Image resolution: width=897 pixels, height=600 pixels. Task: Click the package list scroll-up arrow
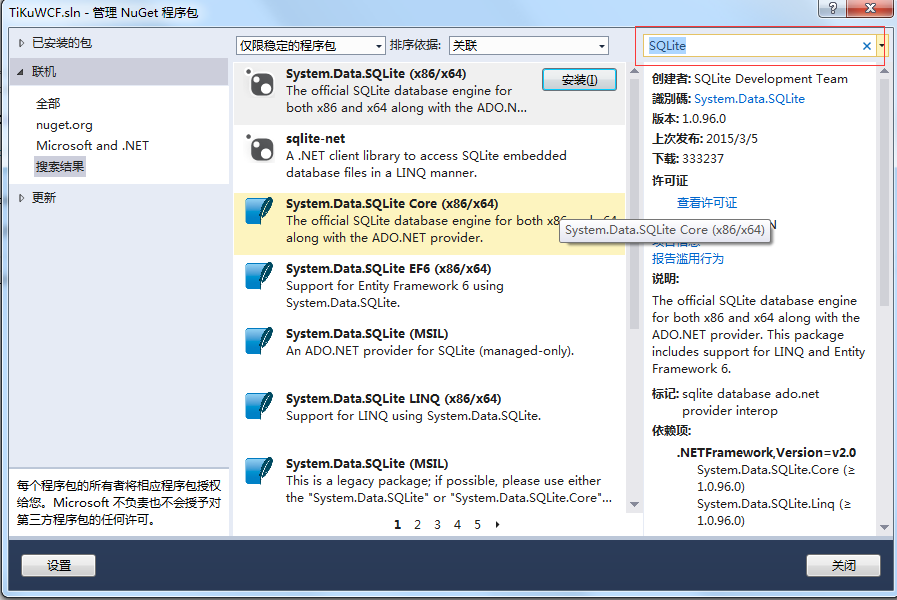[x=634, y=71]
